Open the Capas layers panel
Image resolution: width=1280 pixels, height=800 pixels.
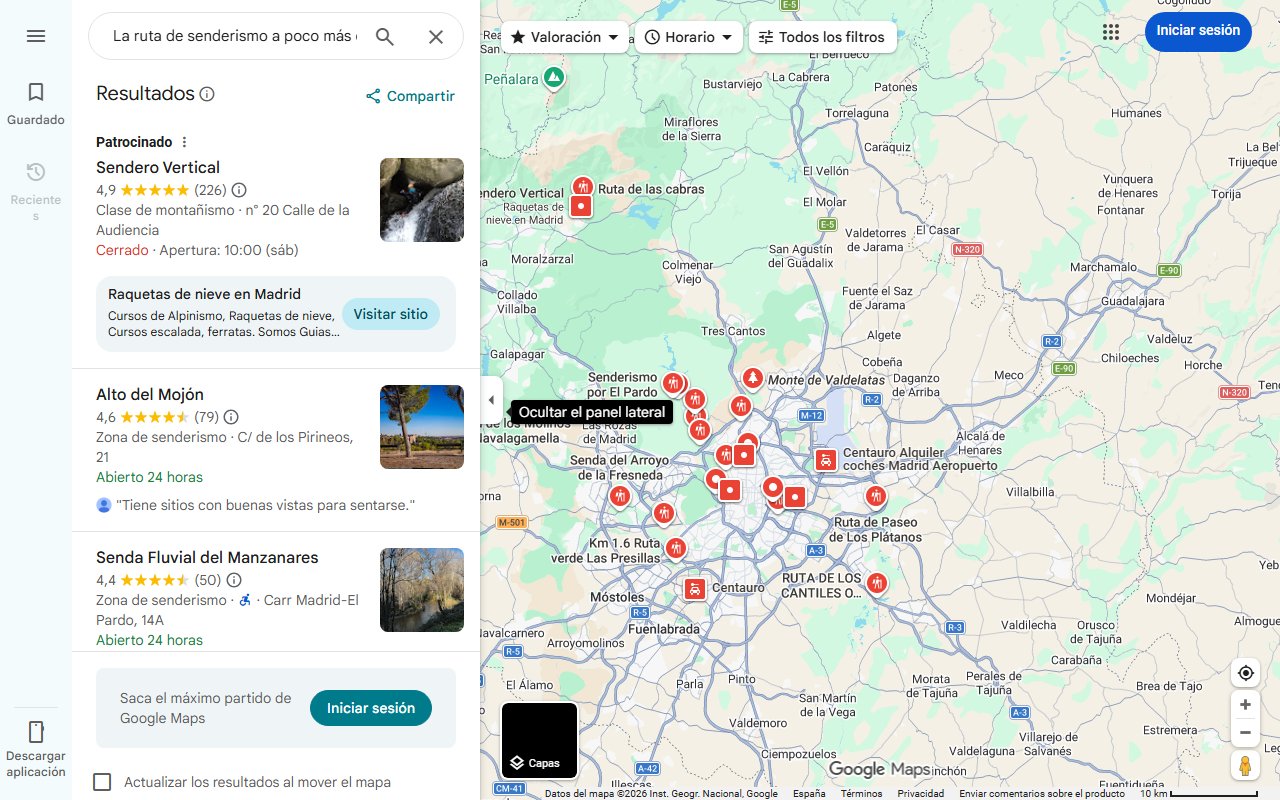539,740
